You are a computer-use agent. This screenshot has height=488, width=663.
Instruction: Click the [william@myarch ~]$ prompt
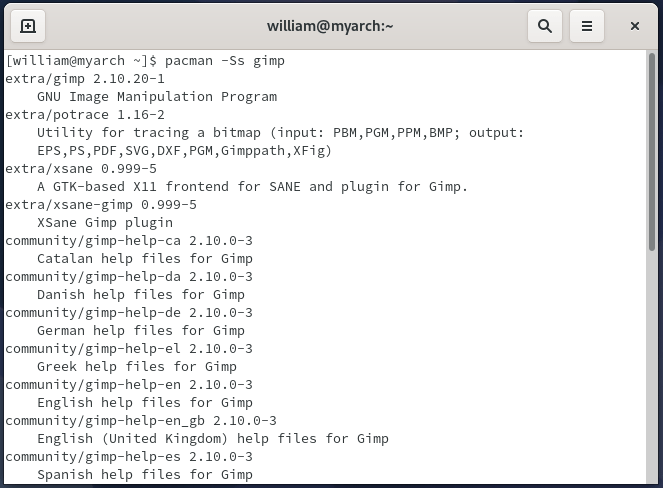tap(81, 61)
